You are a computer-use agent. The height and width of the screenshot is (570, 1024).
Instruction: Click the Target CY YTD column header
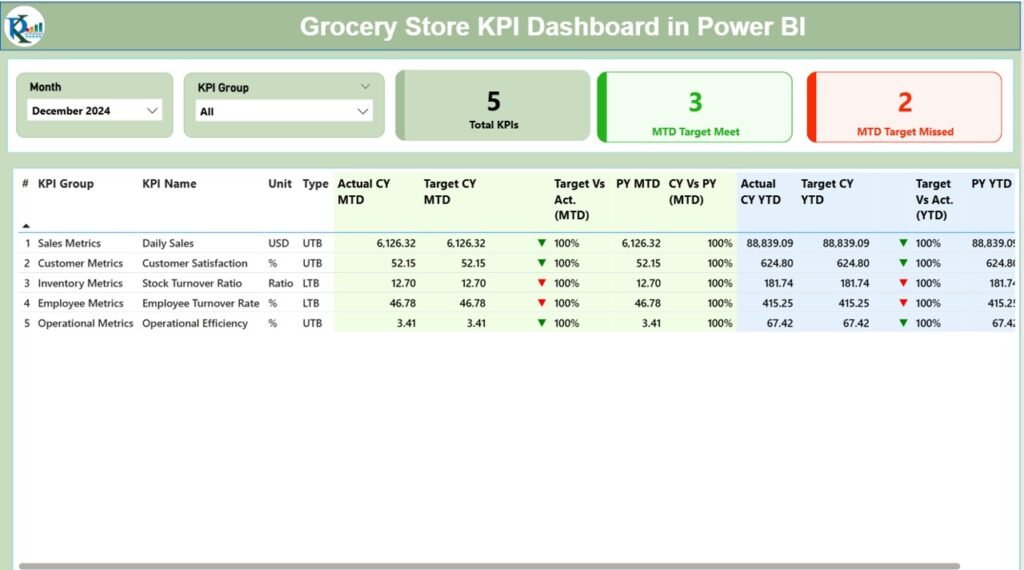(827, 192)
